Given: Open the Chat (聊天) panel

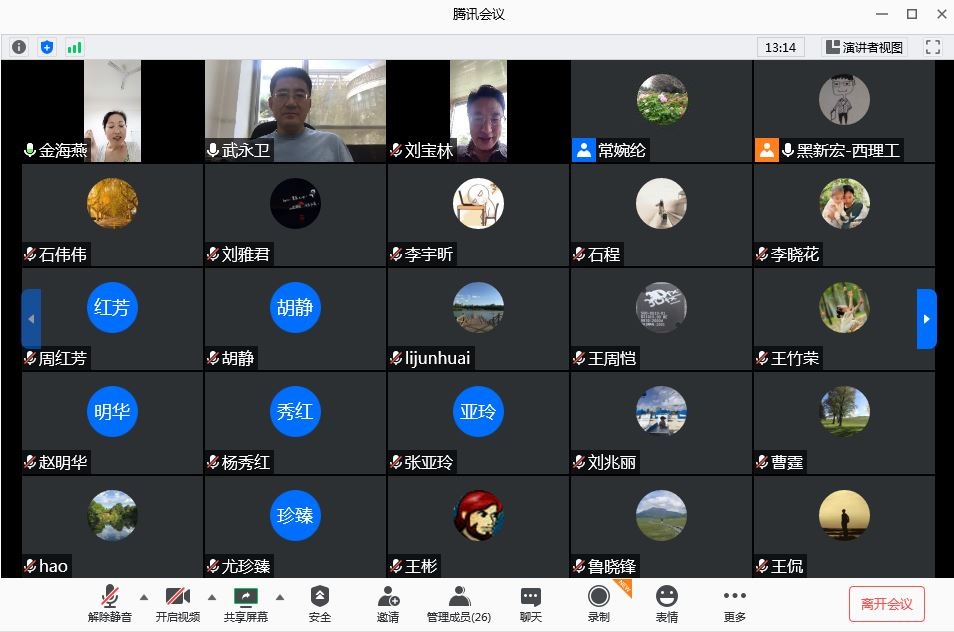Looking at the screenshot, I should pyautogui.click(x=530, y=604).
